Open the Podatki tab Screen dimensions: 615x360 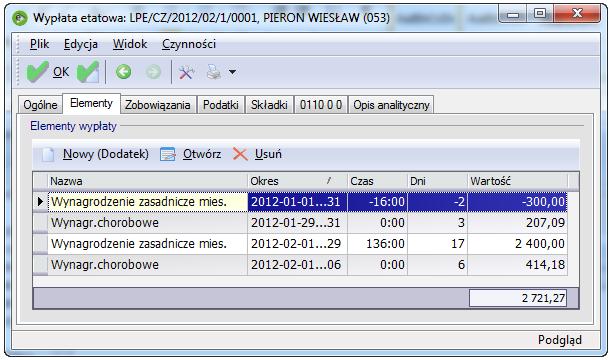221,105
